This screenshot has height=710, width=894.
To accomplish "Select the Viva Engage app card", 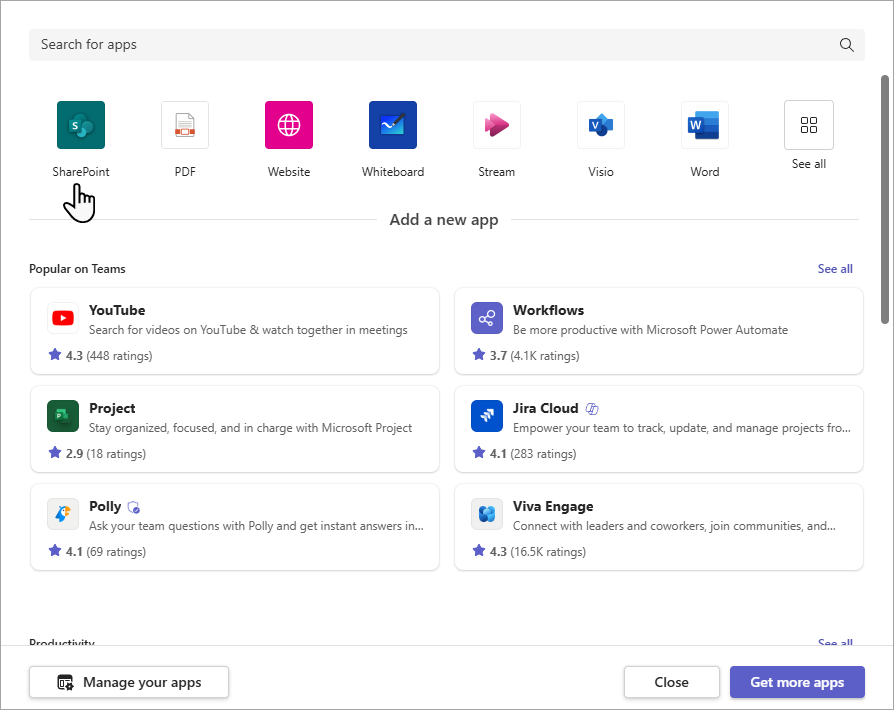I will coord(659,527).
